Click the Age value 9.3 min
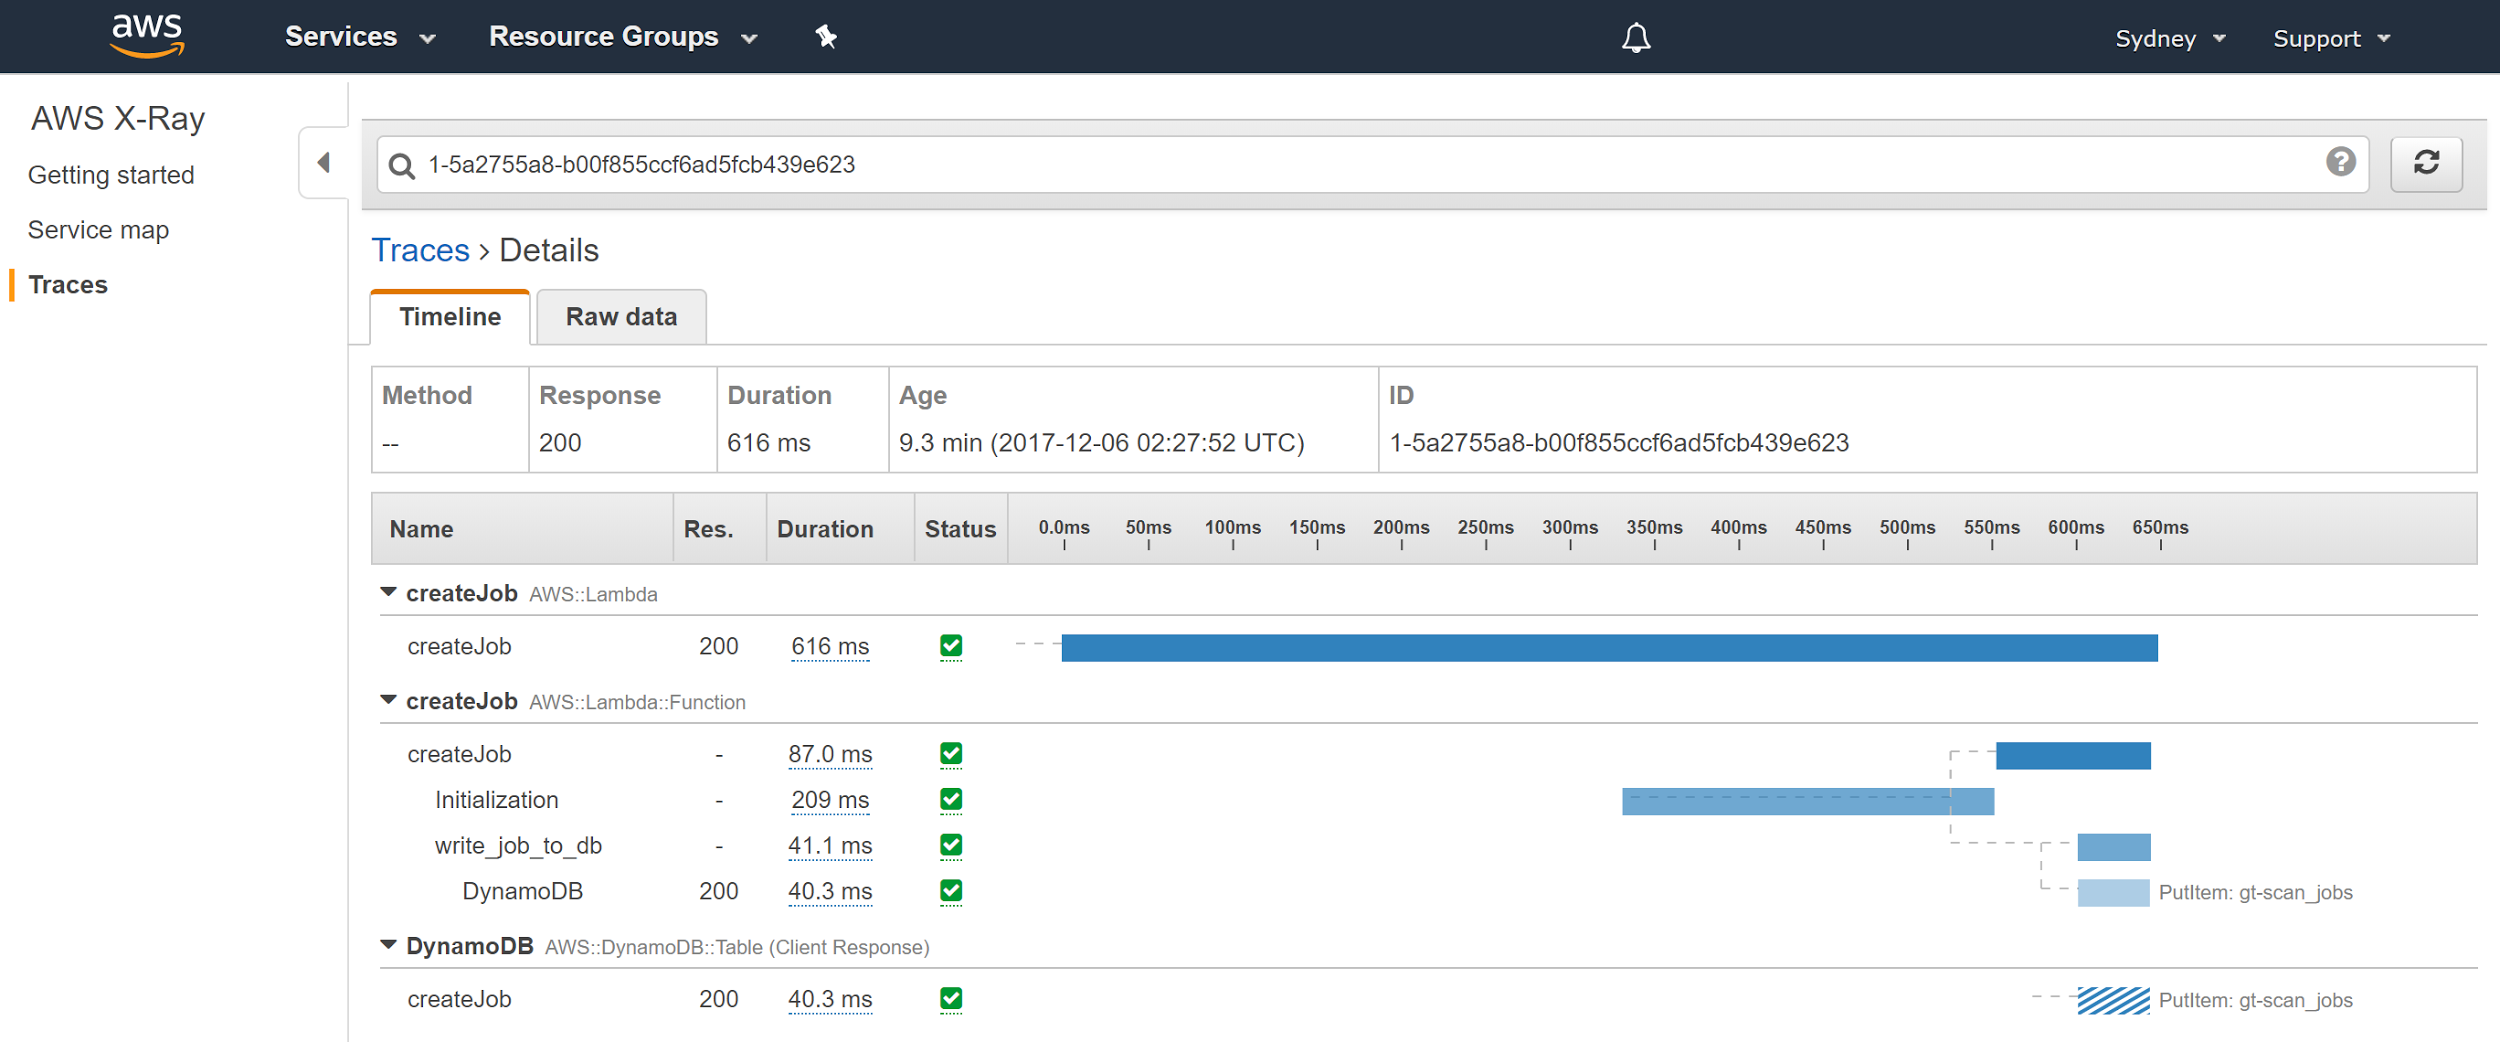Viewport: 2500px width, 1042px height. [x=1101, y=443]
